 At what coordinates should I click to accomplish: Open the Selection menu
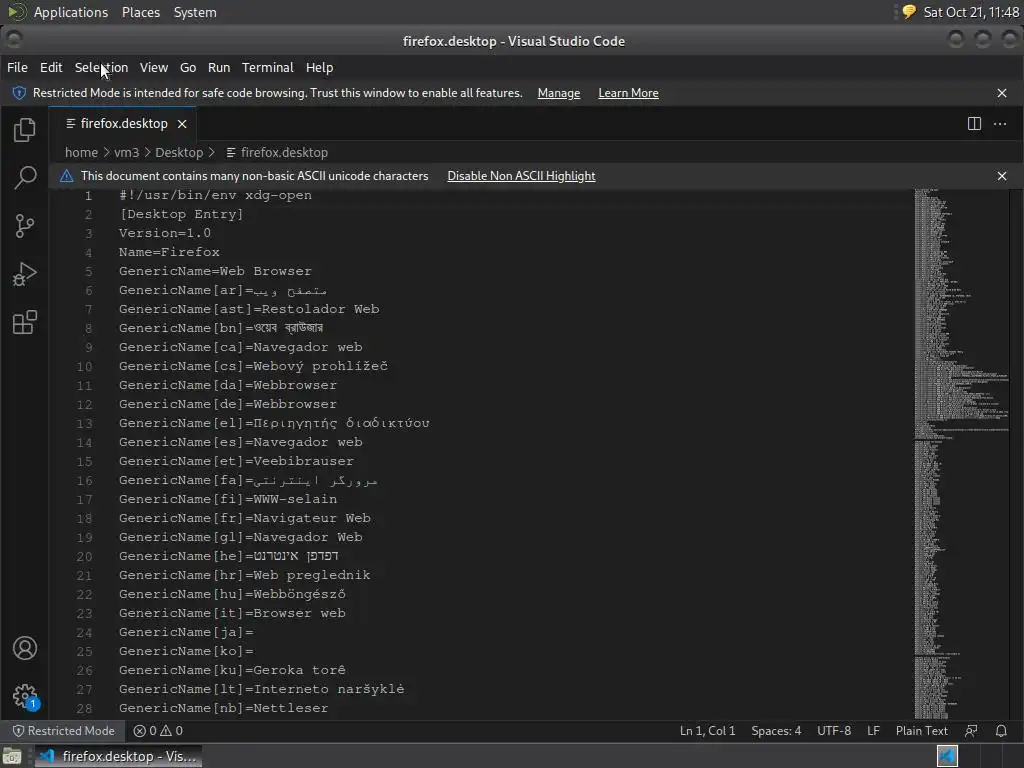pyautogui.click(x=101, y=67)
